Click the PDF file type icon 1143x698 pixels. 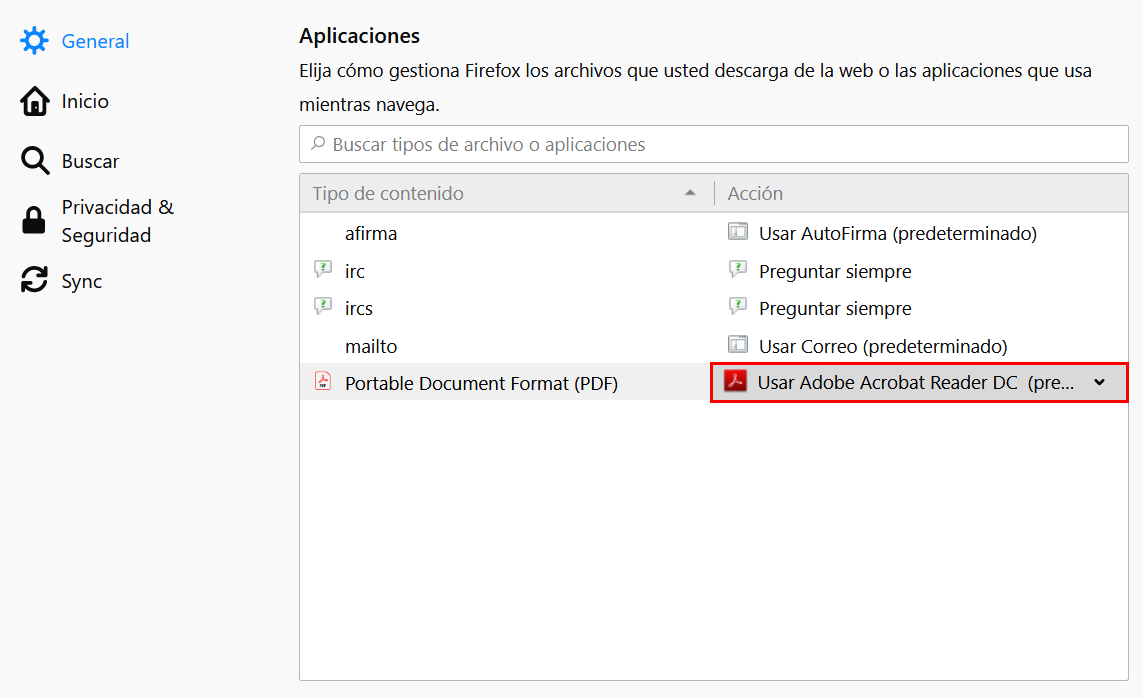coord(322,382)
